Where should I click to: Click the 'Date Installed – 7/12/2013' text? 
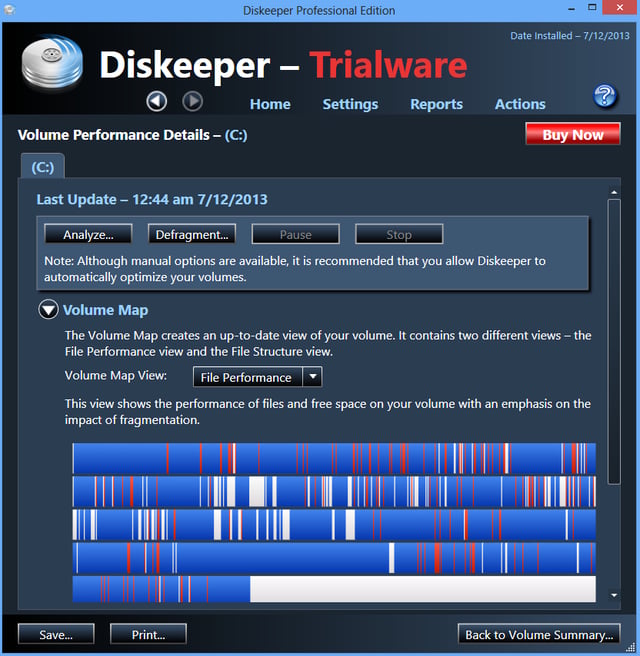point(570,36)
